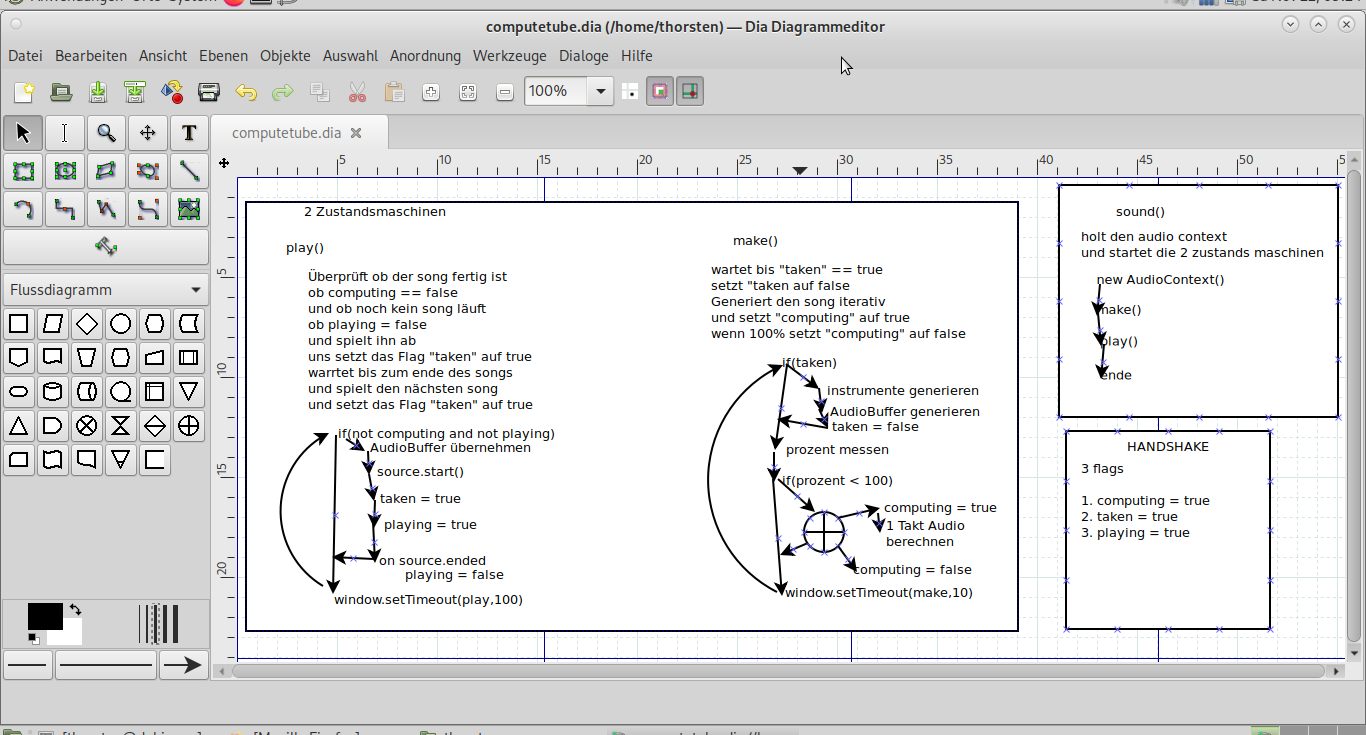The width and height of the screenshot is (1366, 735).
Task: Click the zoom in plus button
Action: pyautogui.click(x=431, y=92)
